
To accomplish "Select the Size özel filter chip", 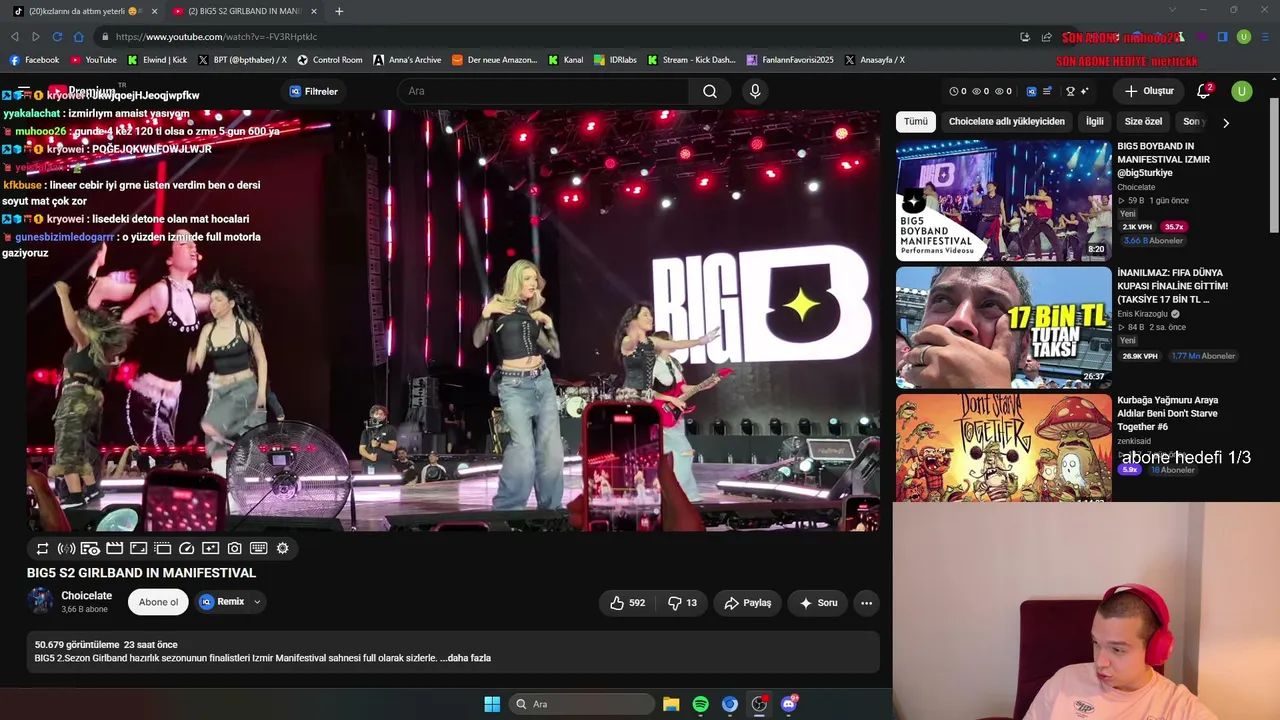I will [x=1144, y=121].
